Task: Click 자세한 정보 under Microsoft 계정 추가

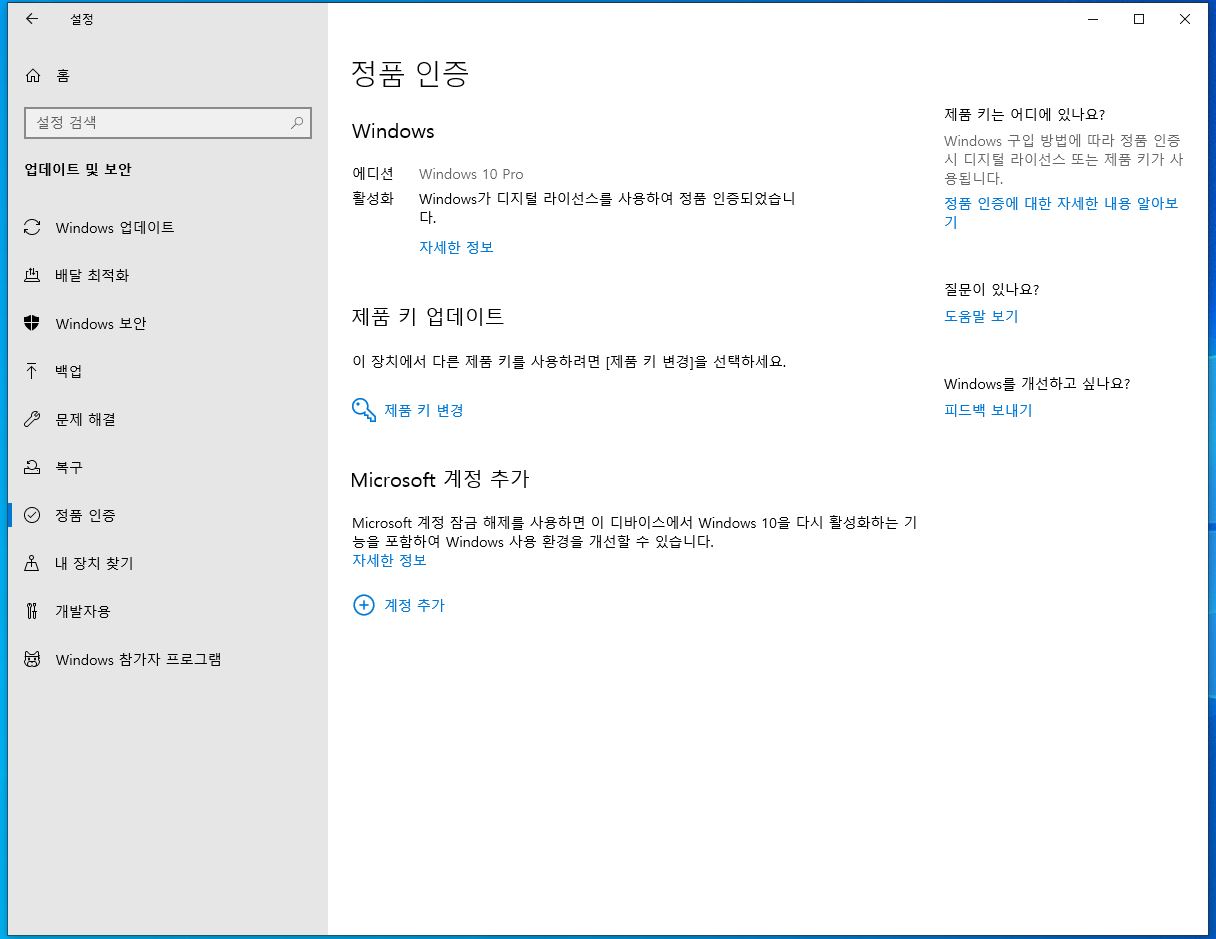Action: coord(389,560)
